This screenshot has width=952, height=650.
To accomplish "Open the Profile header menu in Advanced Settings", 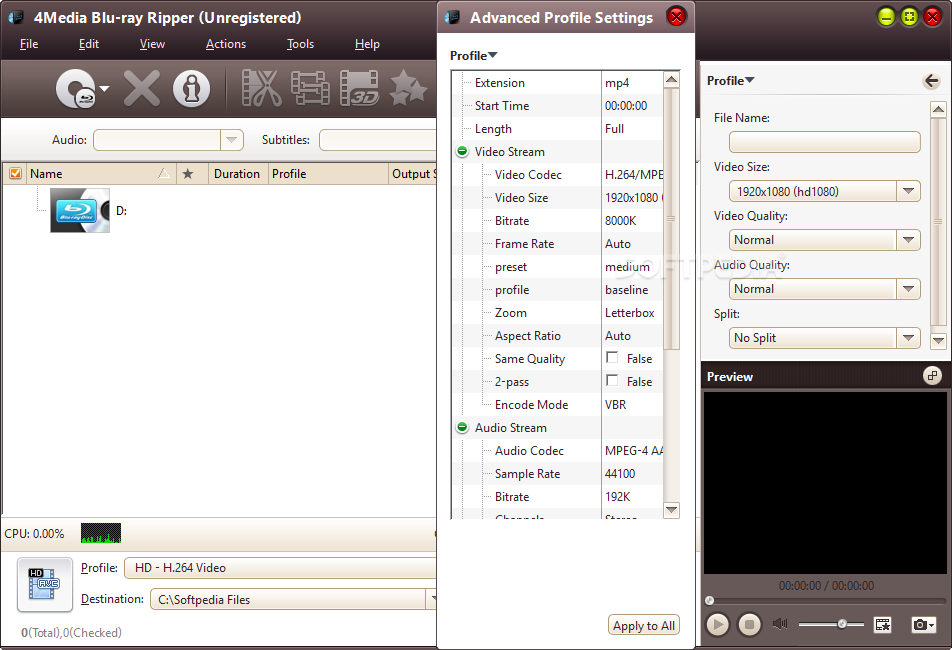I will pos(474,56).
